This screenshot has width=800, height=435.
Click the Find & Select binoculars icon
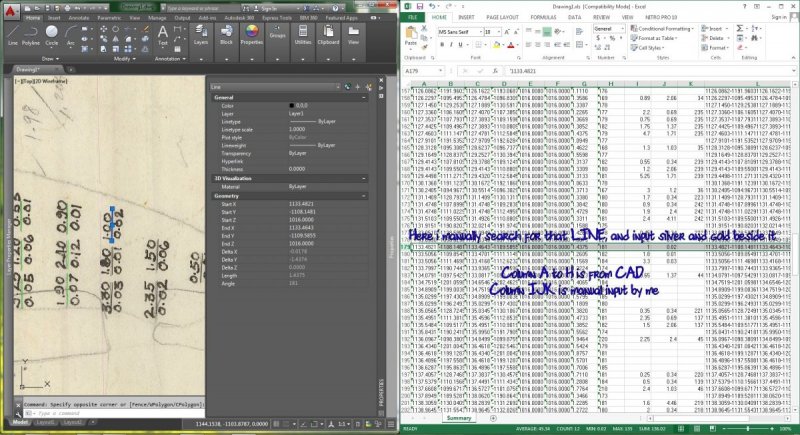click(755, 38)
